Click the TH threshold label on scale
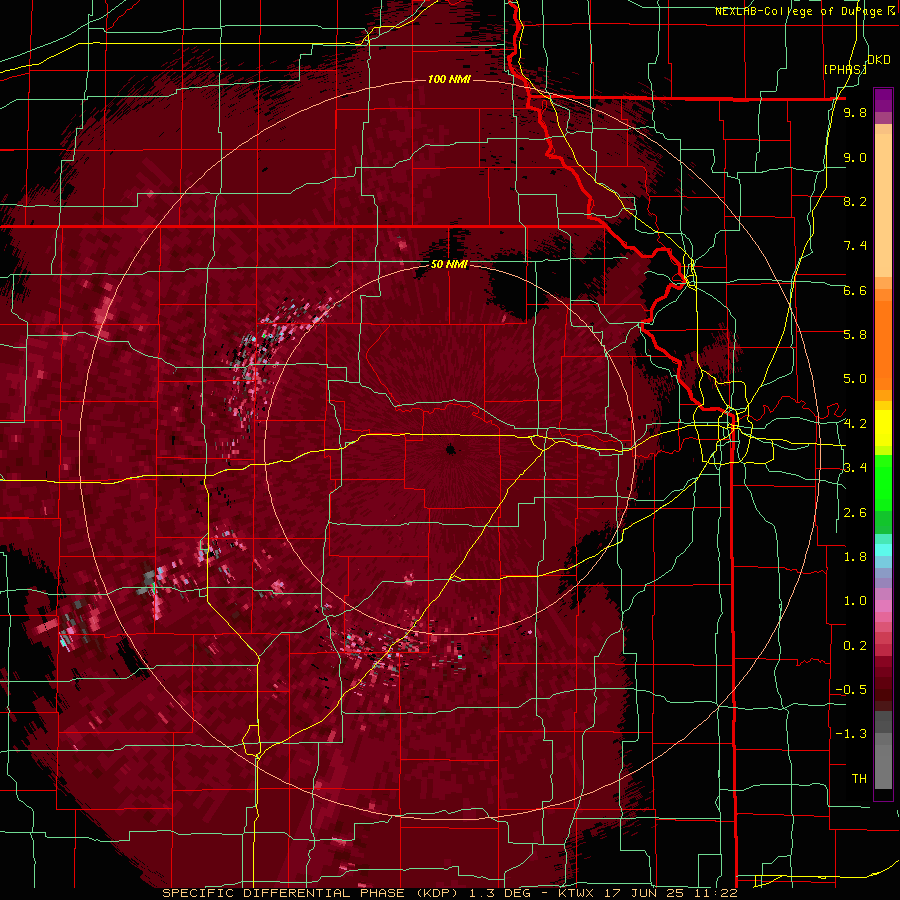Viewport: 900px width, 900px height. click(859, 779)
